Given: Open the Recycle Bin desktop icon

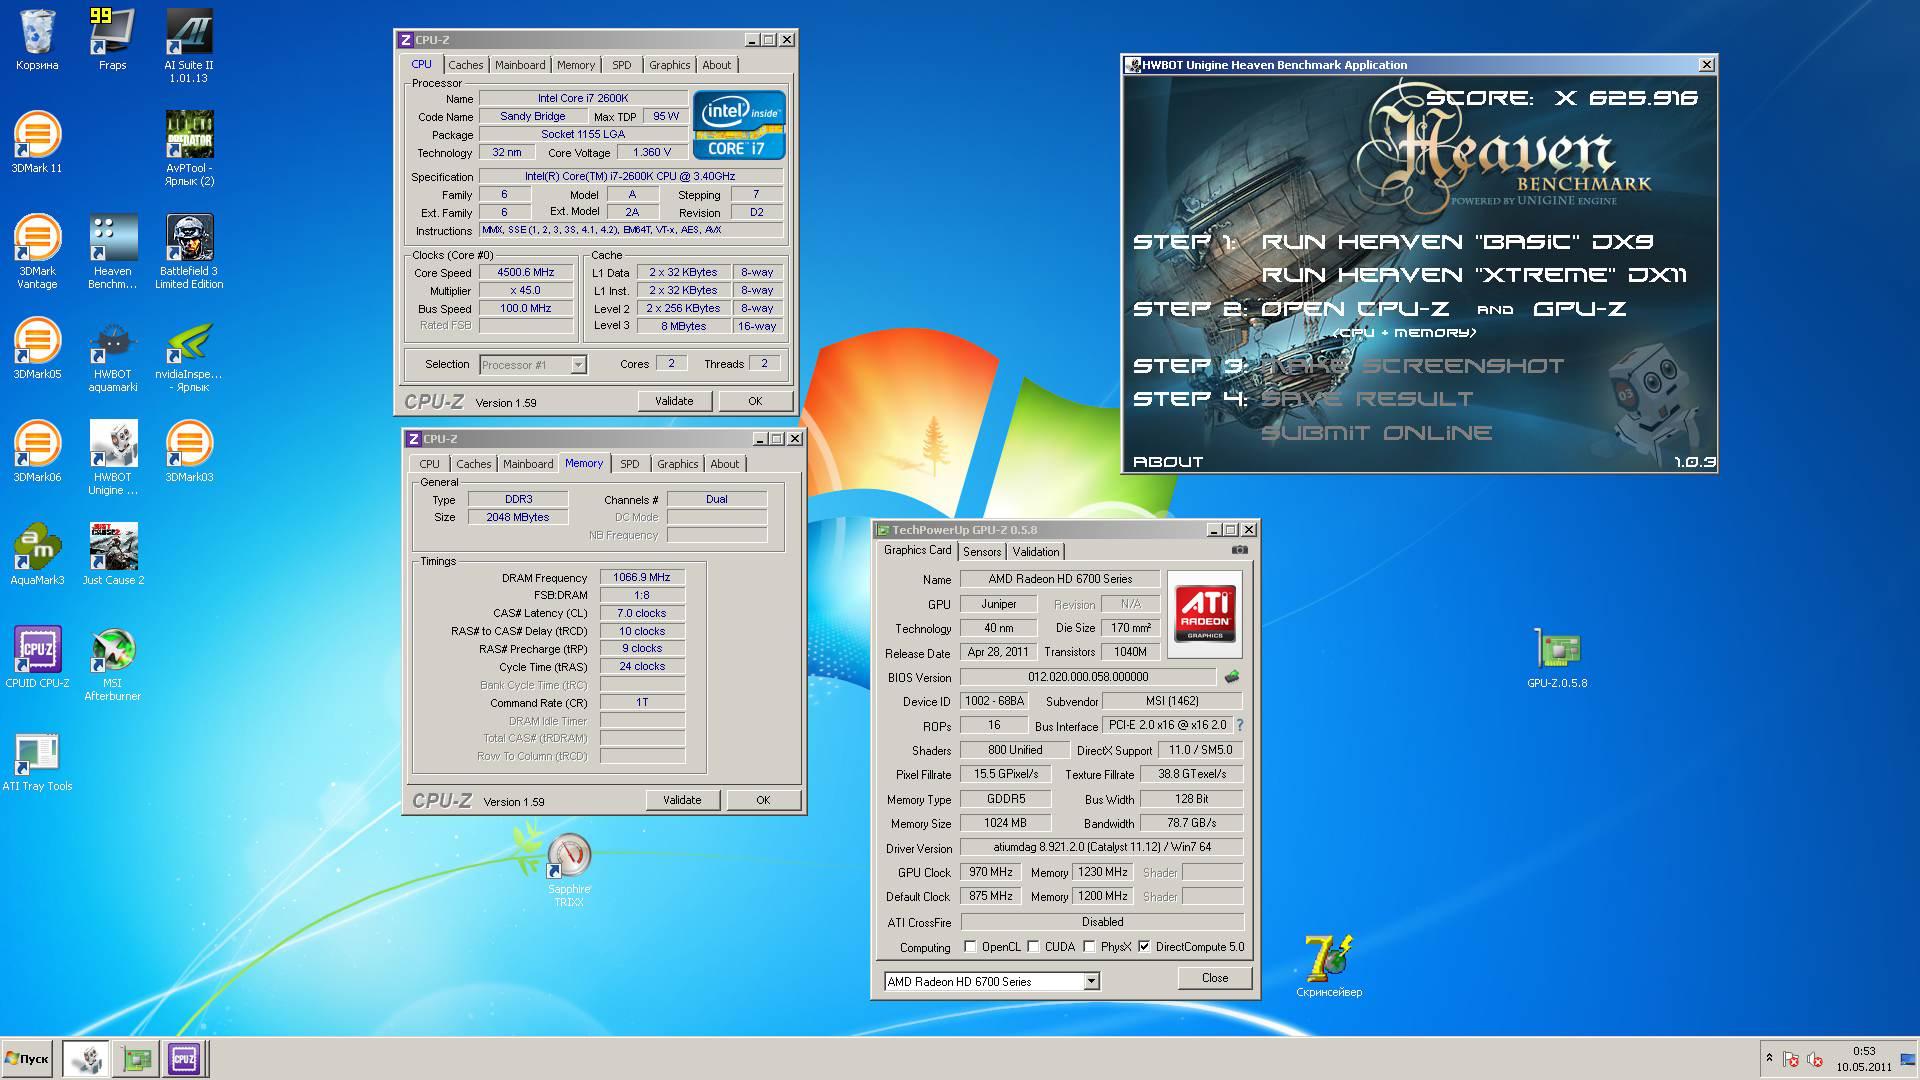Looking at the screenshot, I should coord(37,40).
